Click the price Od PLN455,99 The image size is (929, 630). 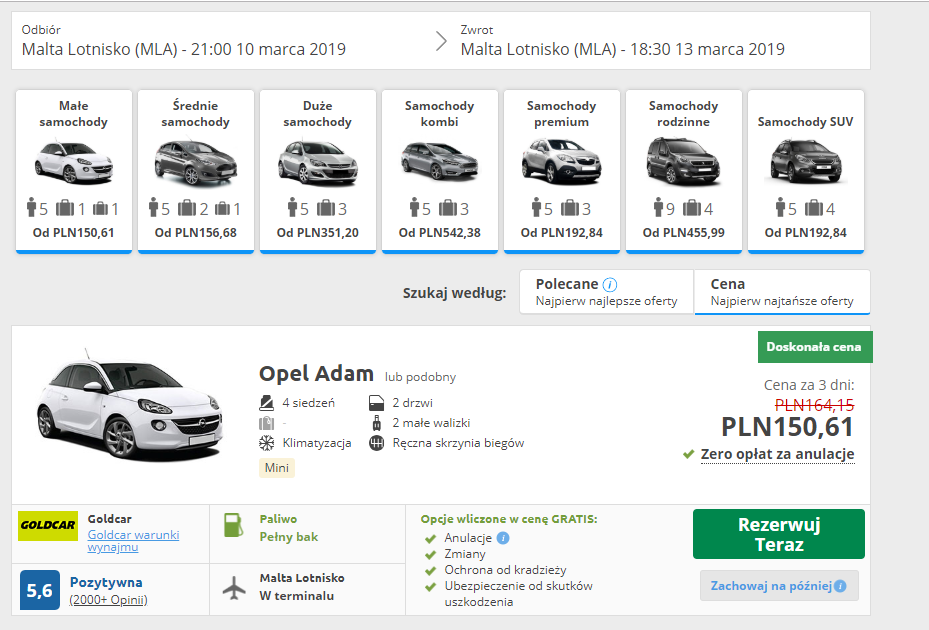[x=684, y=233]
